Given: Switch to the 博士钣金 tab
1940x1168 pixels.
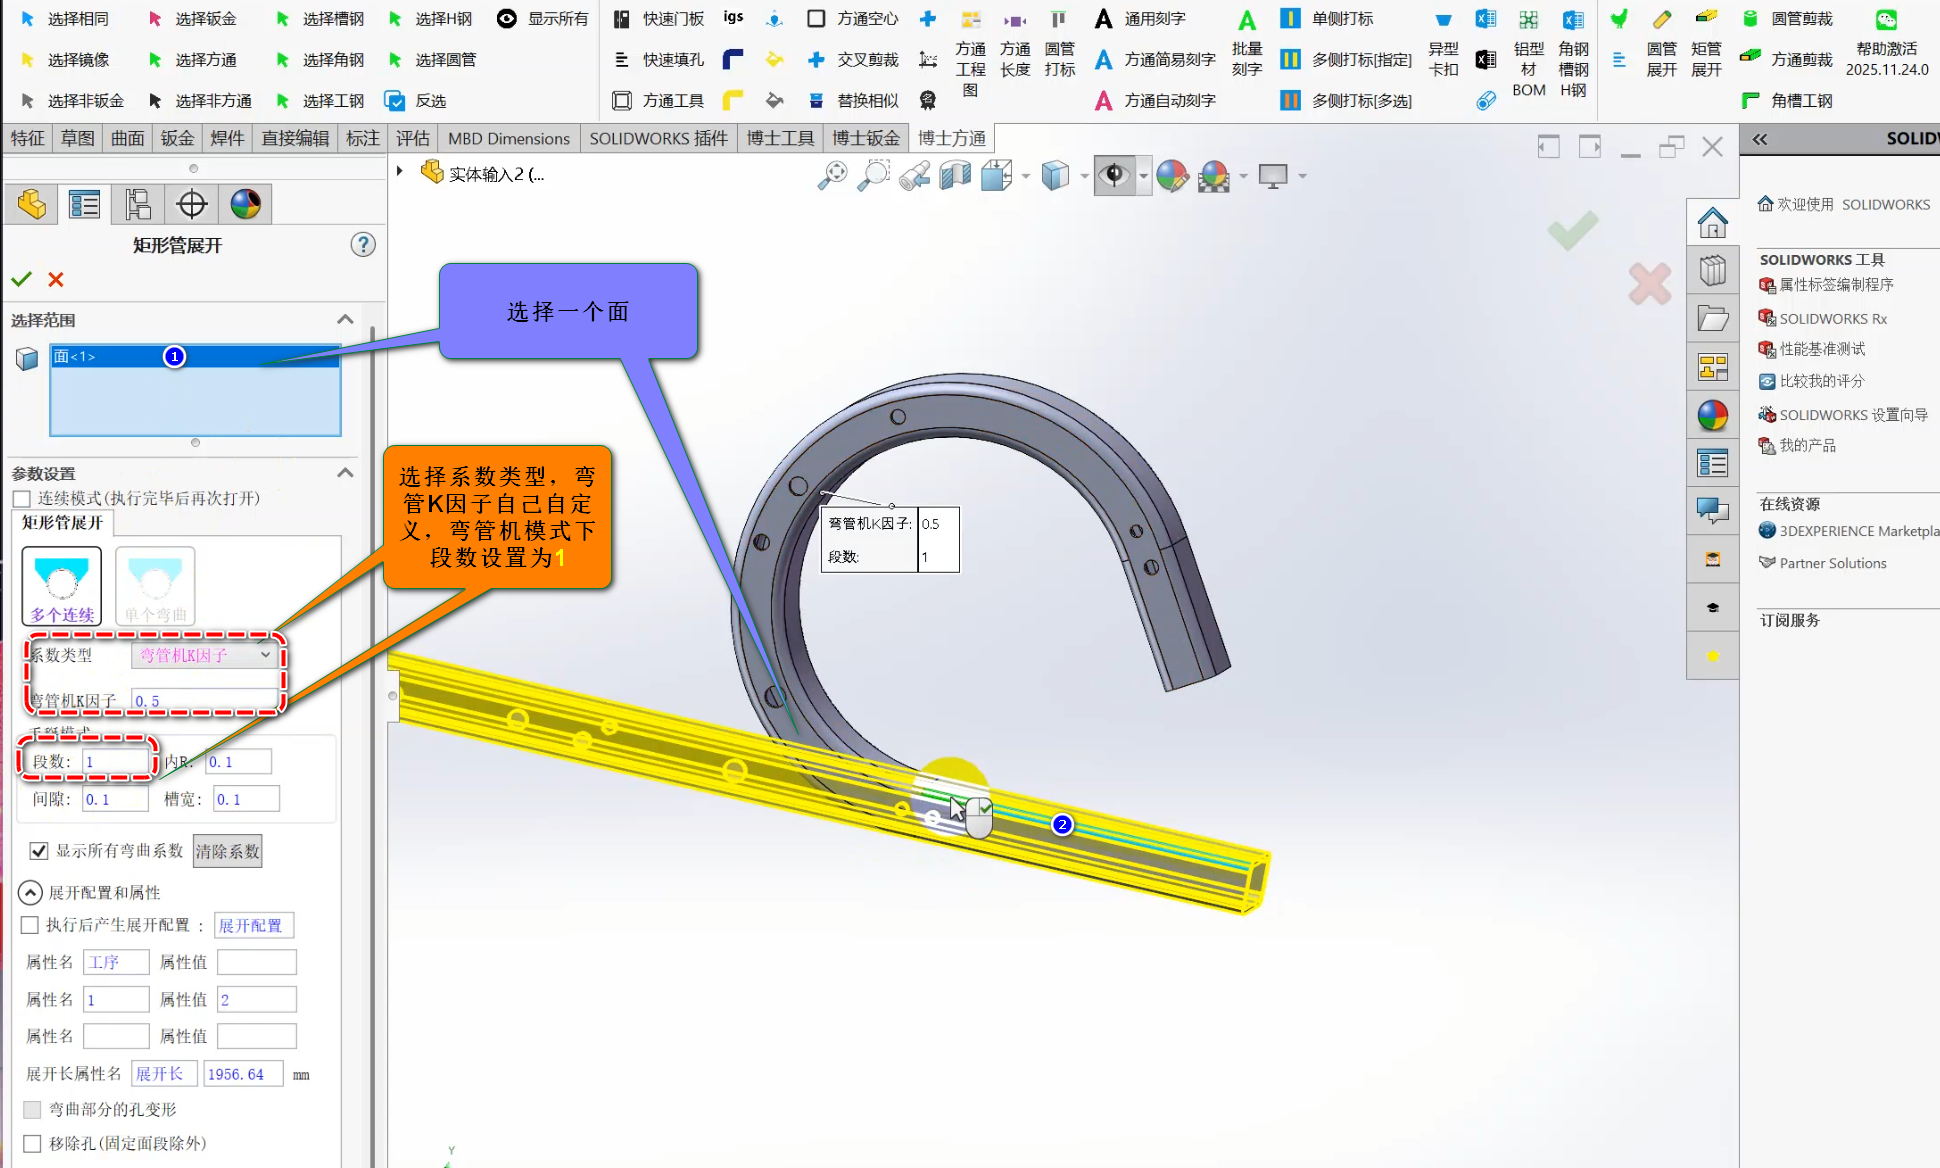Looking at the screenshot, I should (865, 139).
